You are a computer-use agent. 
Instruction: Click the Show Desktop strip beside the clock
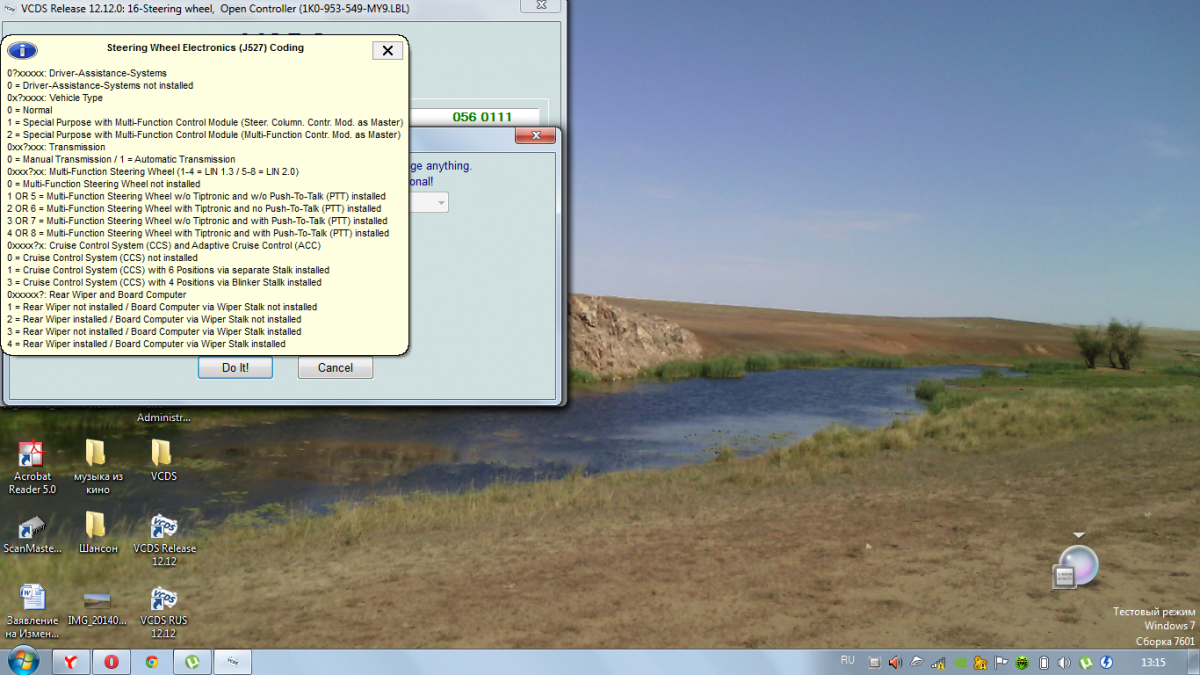coord(1192,661)
